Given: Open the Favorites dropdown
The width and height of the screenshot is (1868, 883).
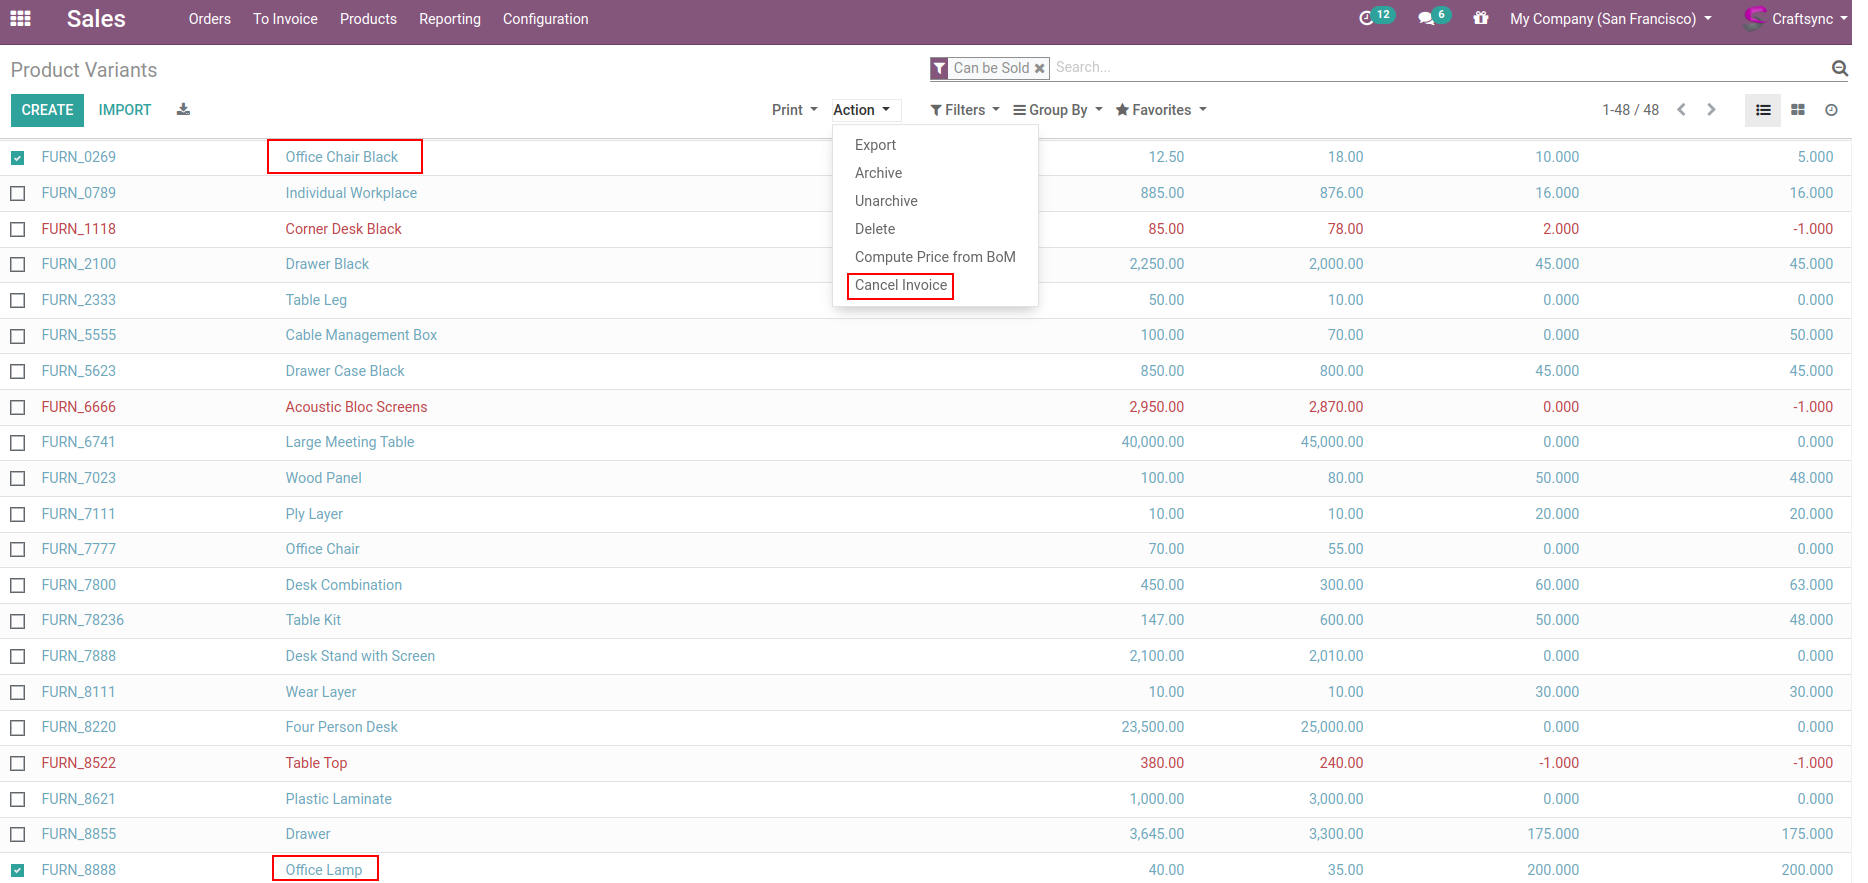Looking at the screenshot, I should (x=1161, y=110).
